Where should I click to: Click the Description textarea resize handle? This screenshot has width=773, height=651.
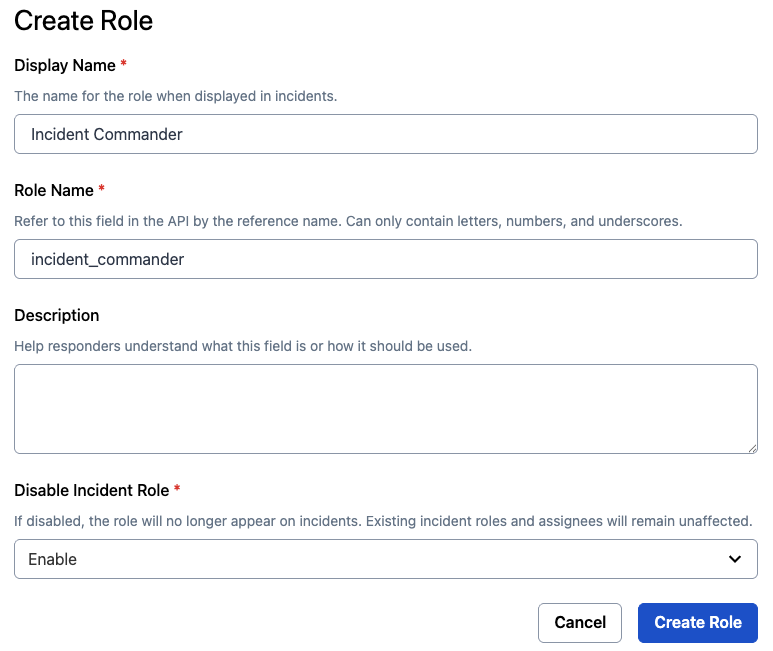(752, 448)
